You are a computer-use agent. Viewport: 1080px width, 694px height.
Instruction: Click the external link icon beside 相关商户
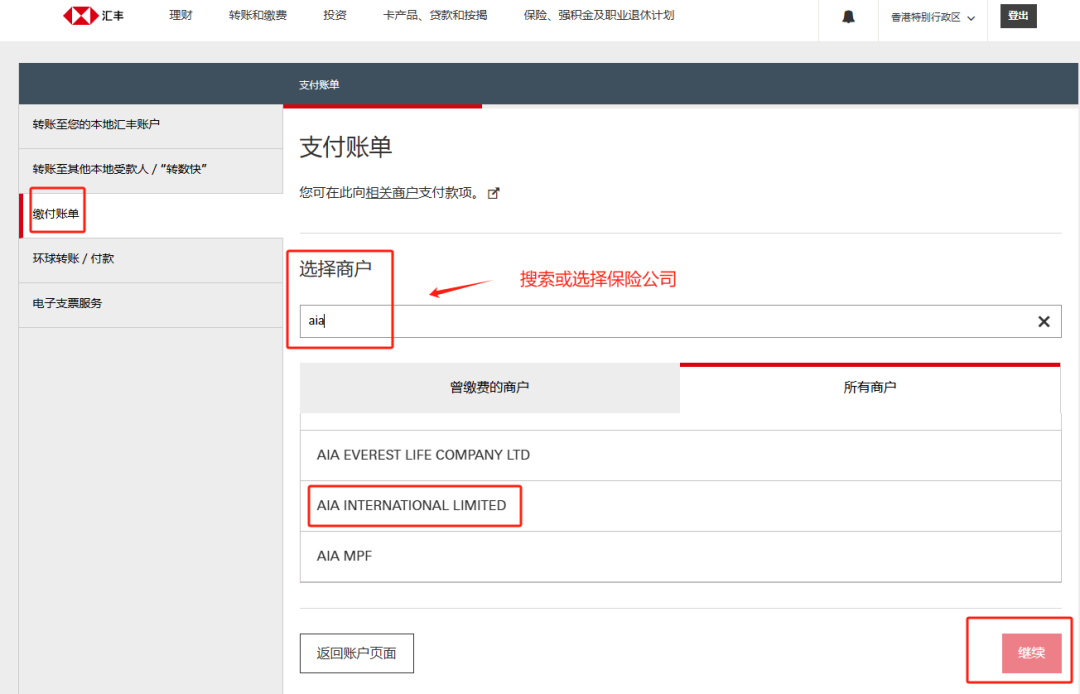(493, 193)
